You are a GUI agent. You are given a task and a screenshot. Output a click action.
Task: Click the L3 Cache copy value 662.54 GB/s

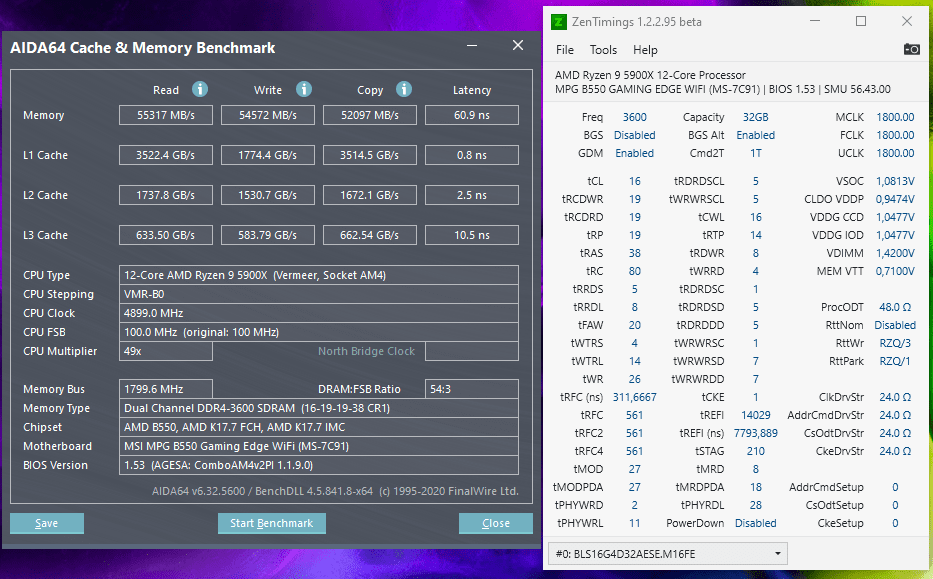coord(370,235)
